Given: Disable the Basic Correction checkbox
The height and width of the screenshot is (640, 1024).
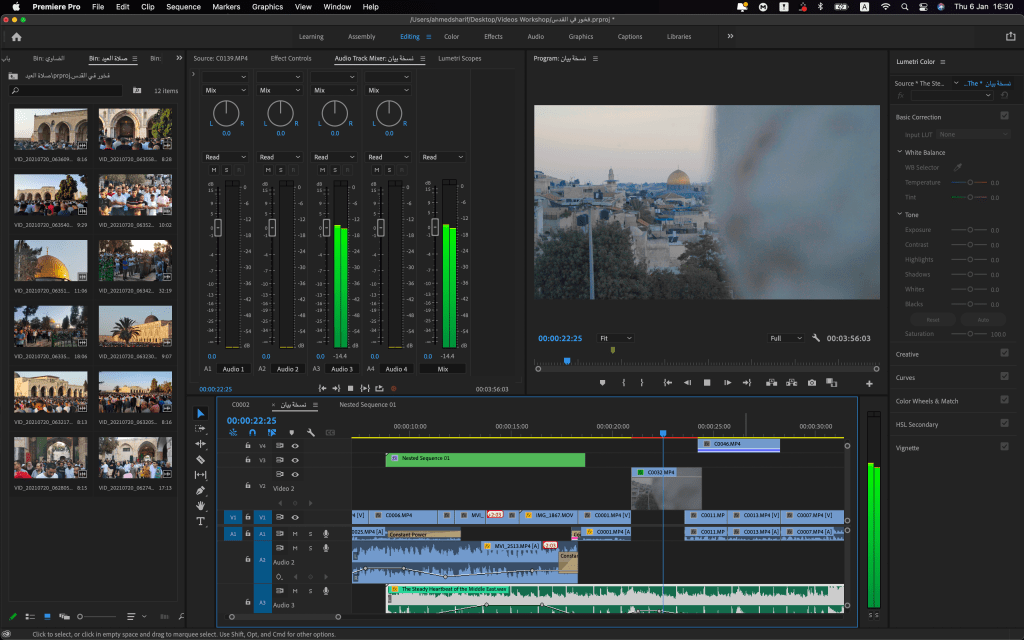Looking at the screenshot, I should pyautogui.click(x=1004, y=116).
